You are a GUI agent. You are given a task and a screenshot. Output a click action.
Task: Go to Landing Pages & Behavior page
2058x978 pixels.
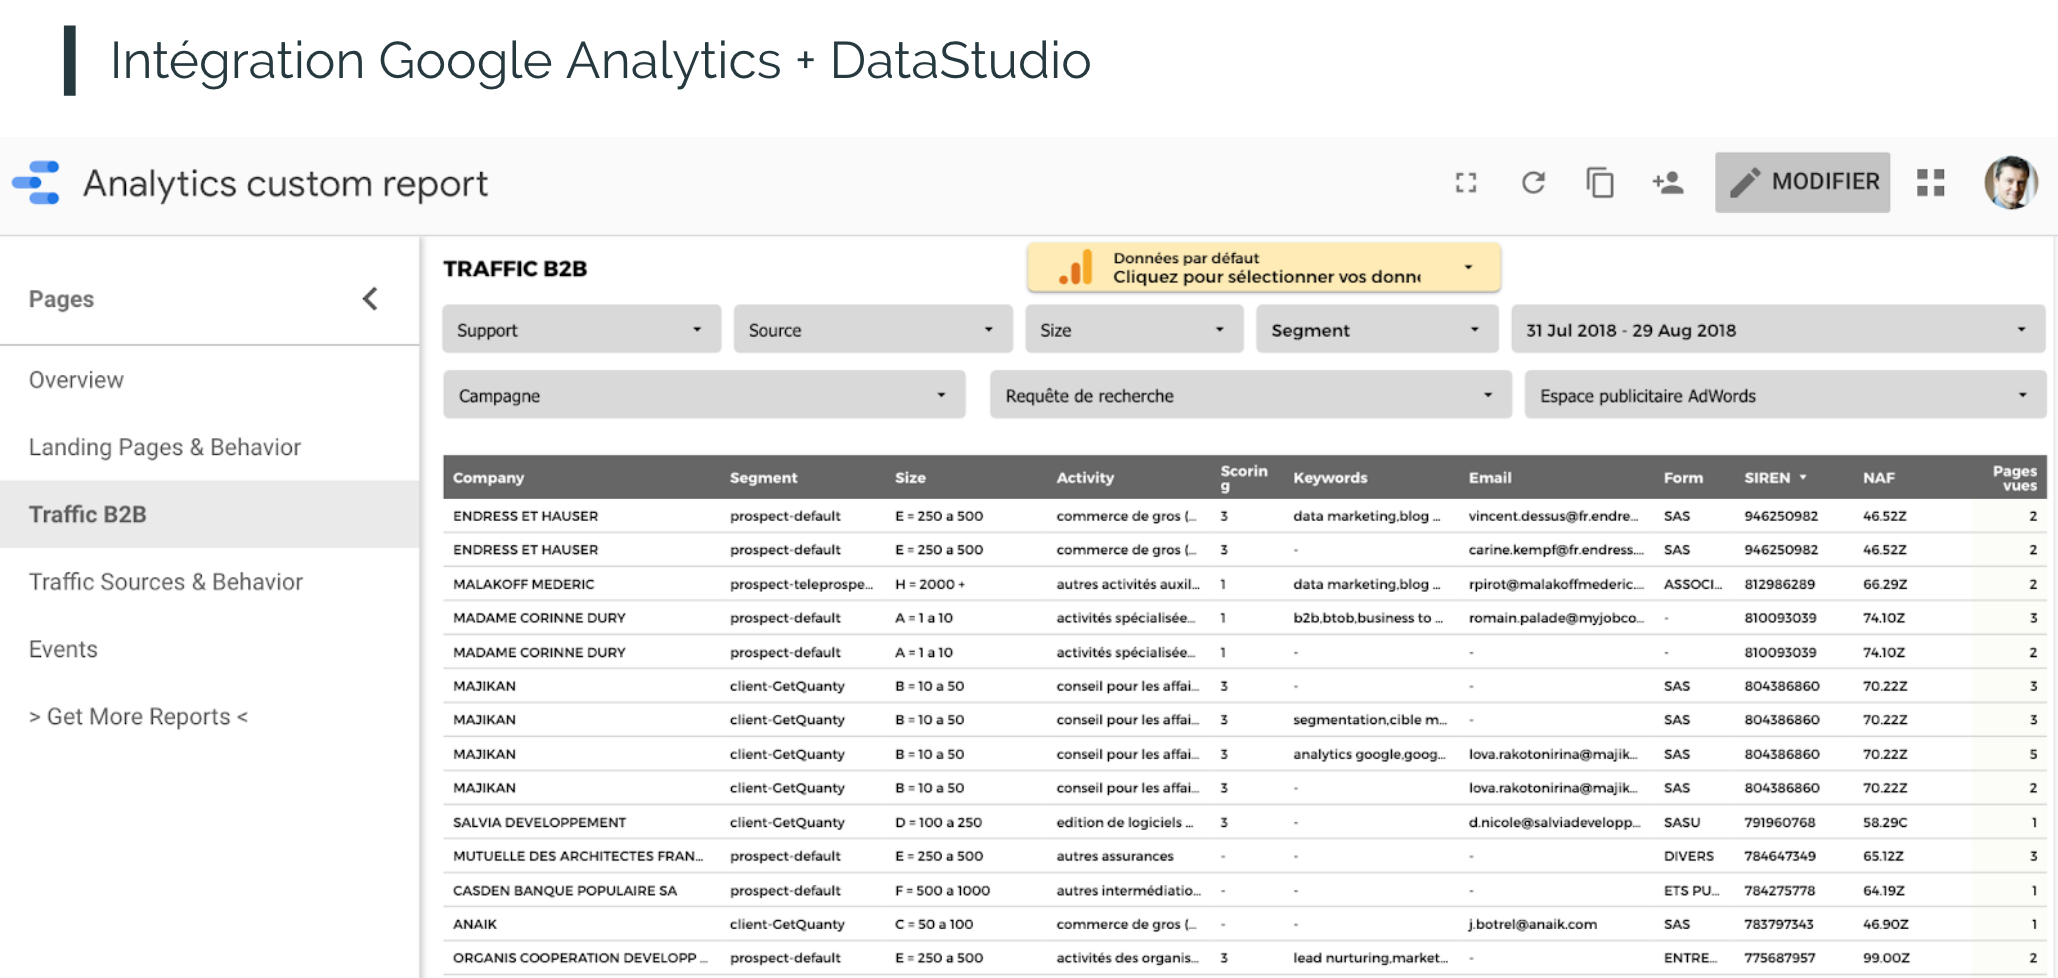pyautogui.click(x=165, y=447)
